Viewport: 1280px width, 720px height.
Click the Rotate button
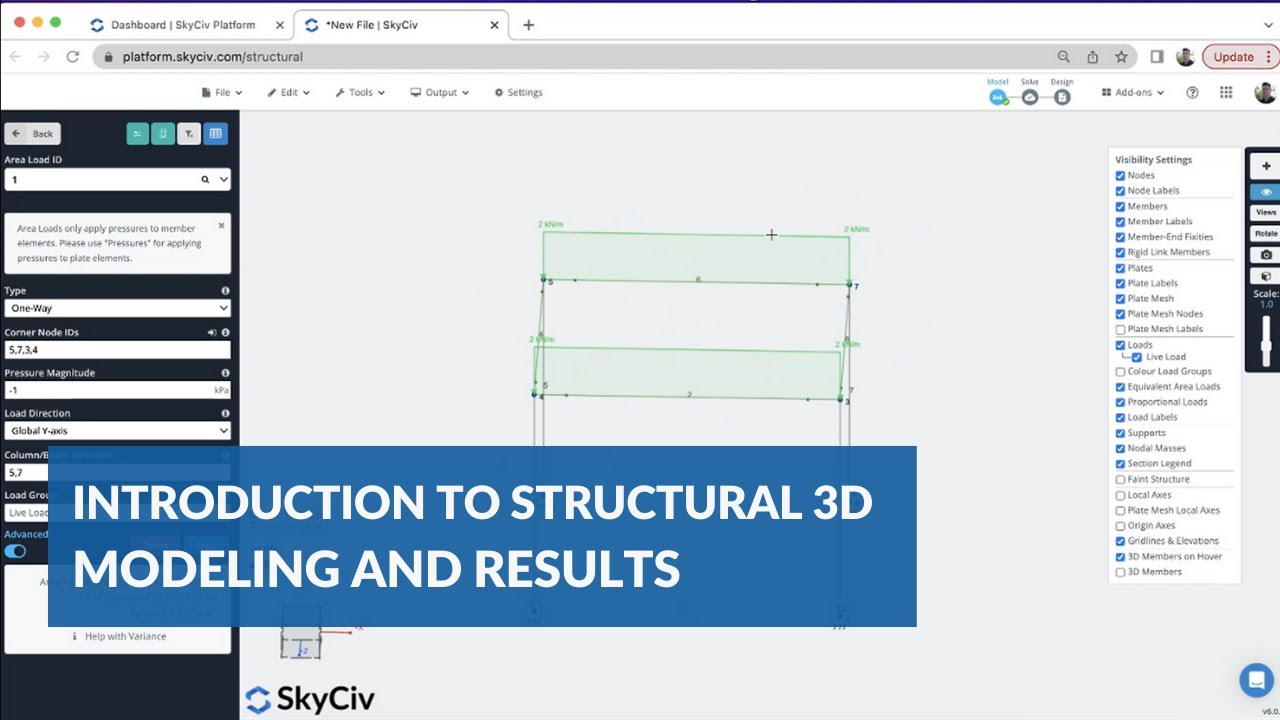coord(1266,233)
